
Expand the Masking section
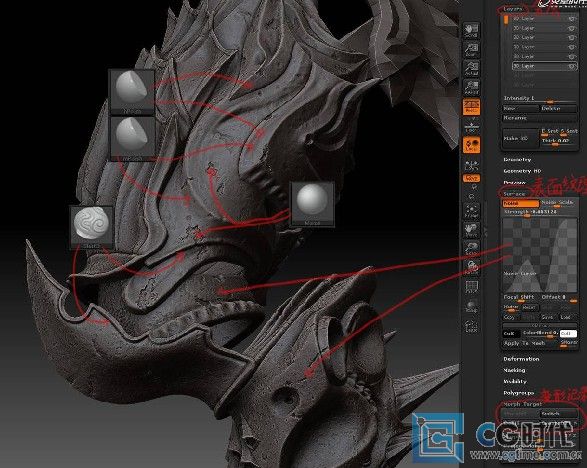point(514,370)
